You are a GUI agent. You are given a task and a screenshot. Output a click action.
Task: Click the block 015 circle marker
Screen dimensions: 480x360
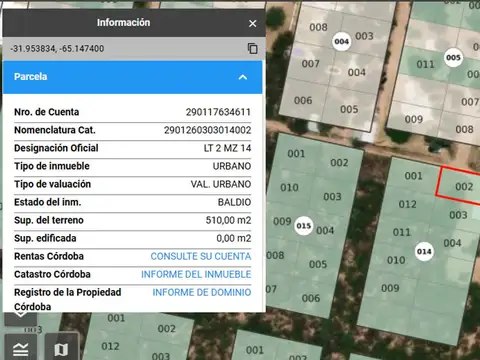click(x=304, y=226)
